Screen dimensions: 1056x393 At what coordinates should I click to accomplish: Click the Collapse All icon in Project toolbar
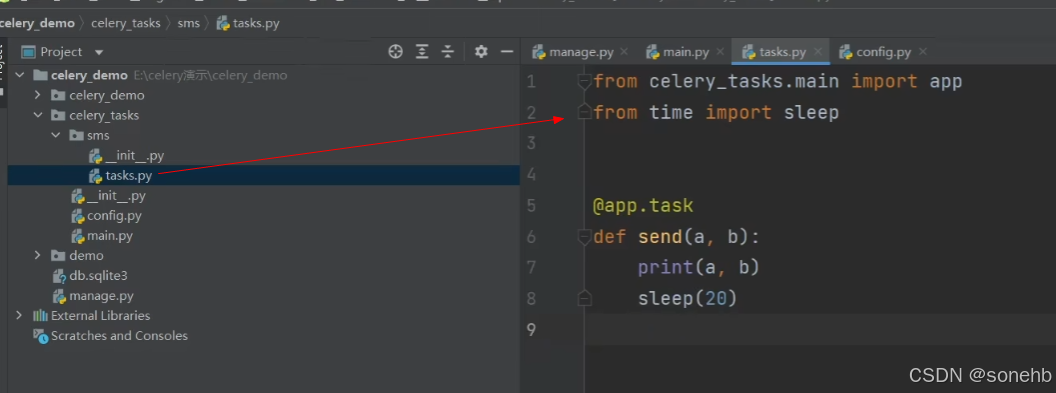click(x=447, y=52)
